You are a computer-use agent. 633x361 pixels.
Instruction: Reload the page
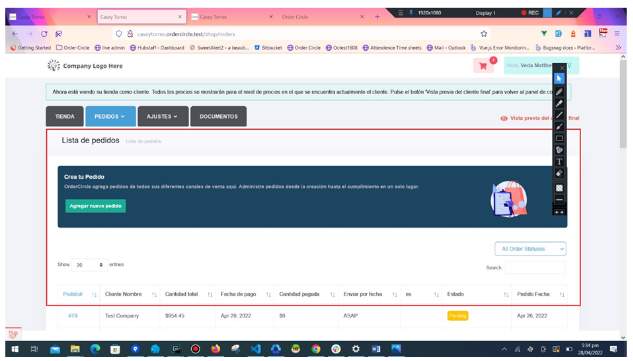44,34
